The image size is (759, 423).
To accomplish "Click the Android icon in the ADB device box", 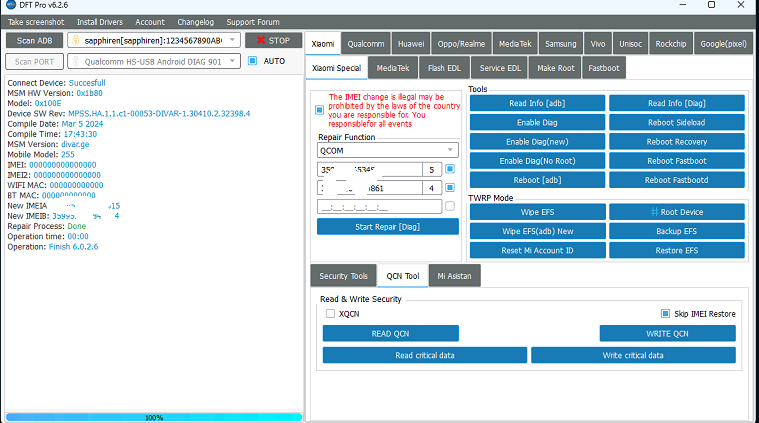I will click(x=76, y=41).
